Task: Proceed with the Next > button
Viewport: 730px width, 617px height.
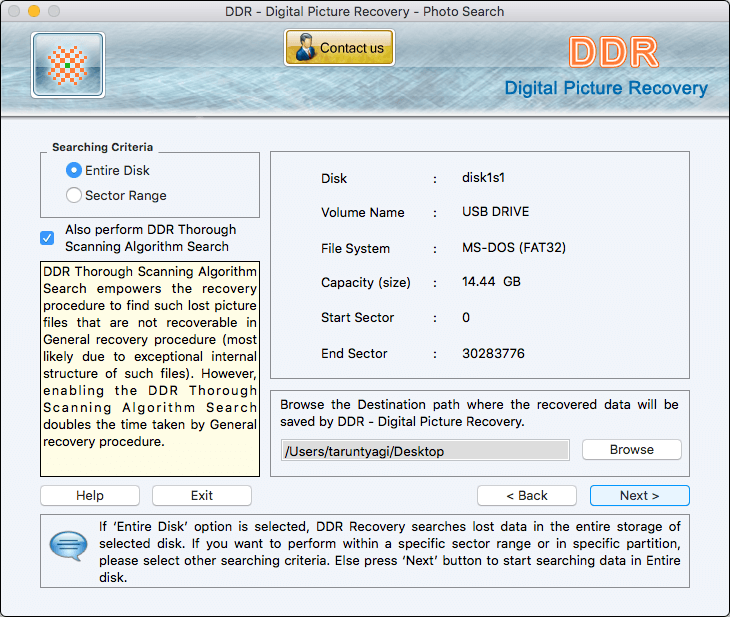Action: [639, 495]
